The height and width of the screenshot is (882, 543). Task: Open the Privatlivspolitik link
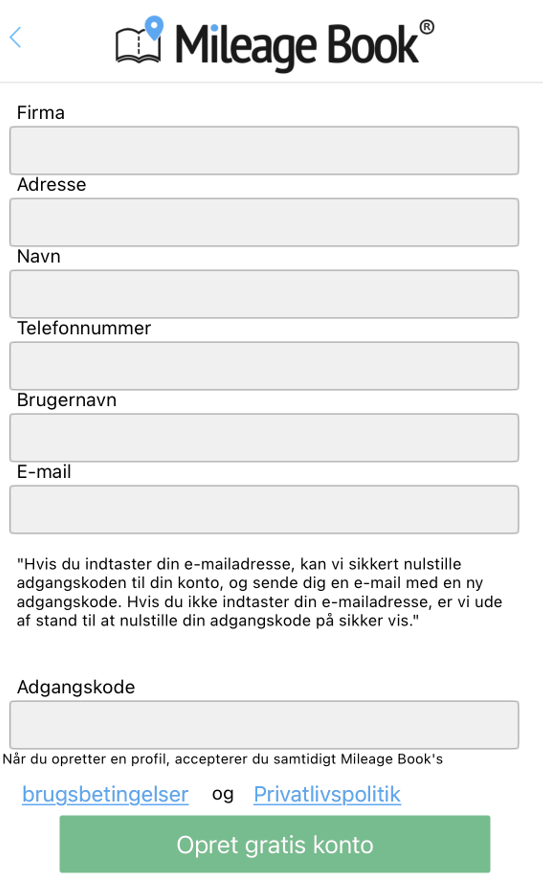327,794
